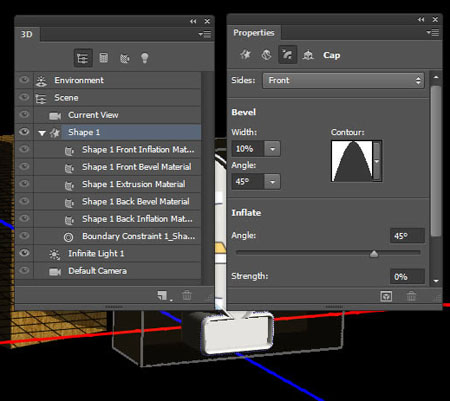Switch to the 3D panel tab
This screenshot has height=401, width=450.
click(x=27, y=34)
